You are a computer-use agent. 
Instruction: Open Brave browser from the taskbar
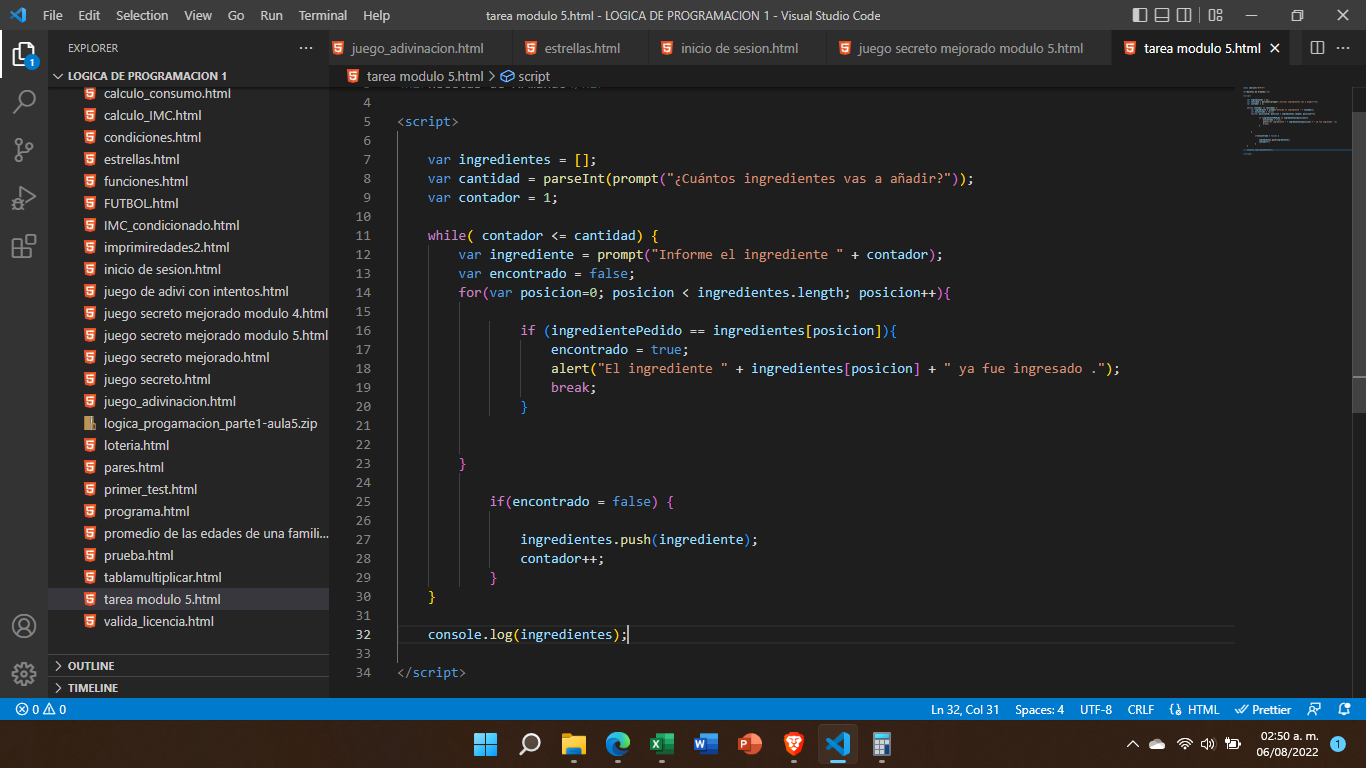tap(793, 744)
